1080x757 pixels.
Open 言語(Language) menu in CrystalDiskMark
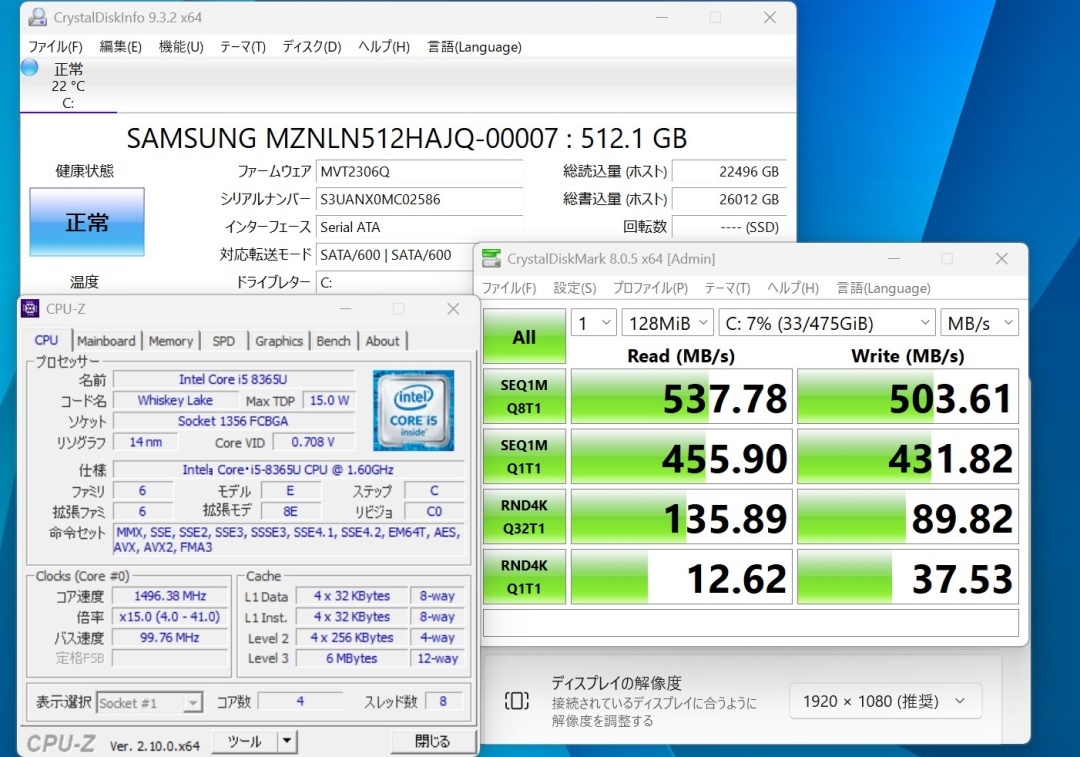(884, 288)
